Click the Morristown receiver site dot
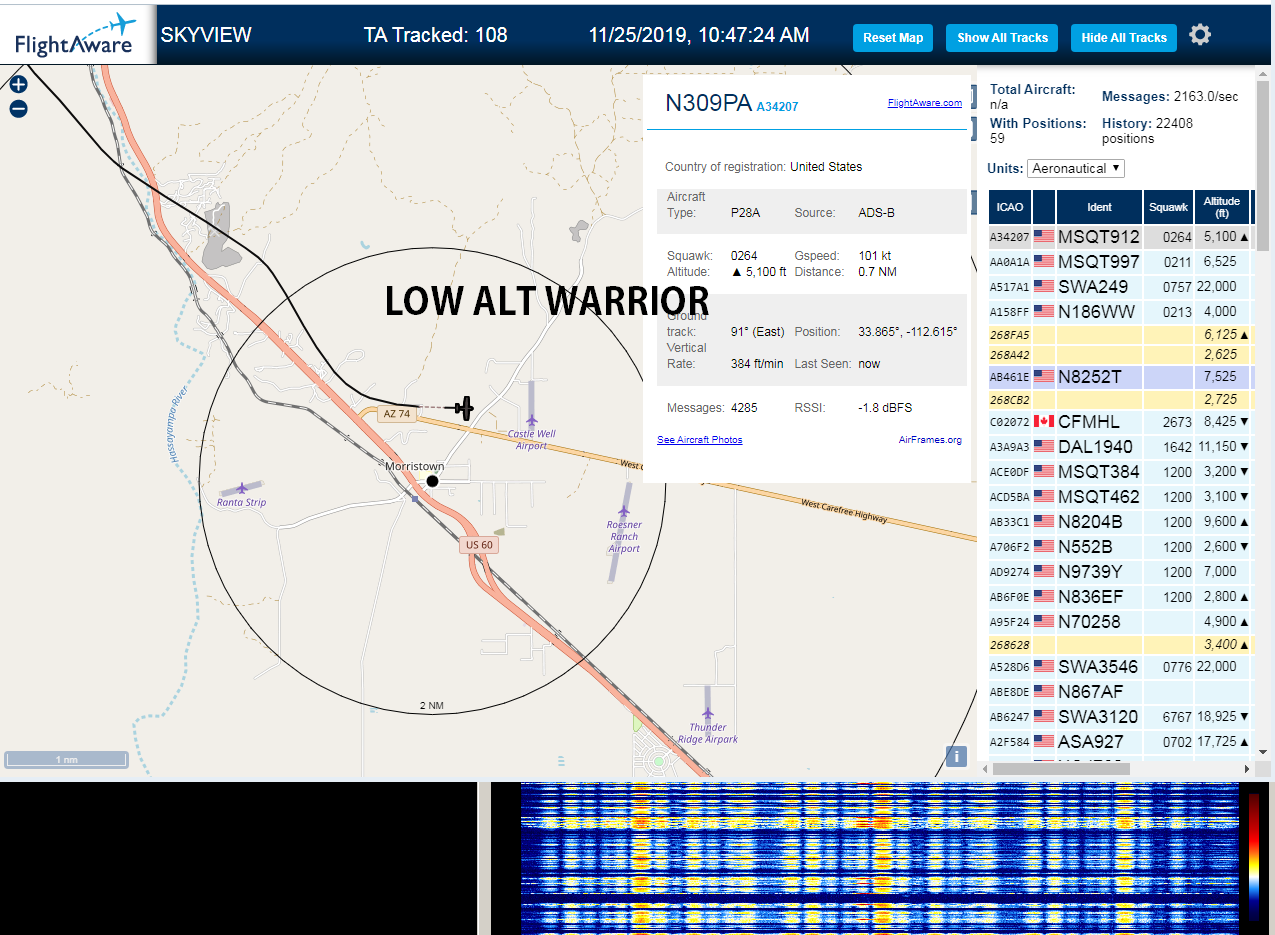Image resolution: width=1275 pixels, height=935 pixels. (432, 481)
